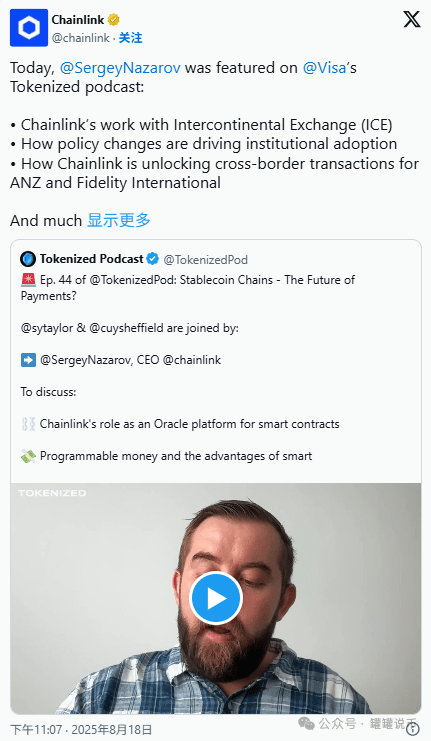Click Chainlink's gold verified badge
This screenshot has width=431, height=741.
click(x=113, y=20)
